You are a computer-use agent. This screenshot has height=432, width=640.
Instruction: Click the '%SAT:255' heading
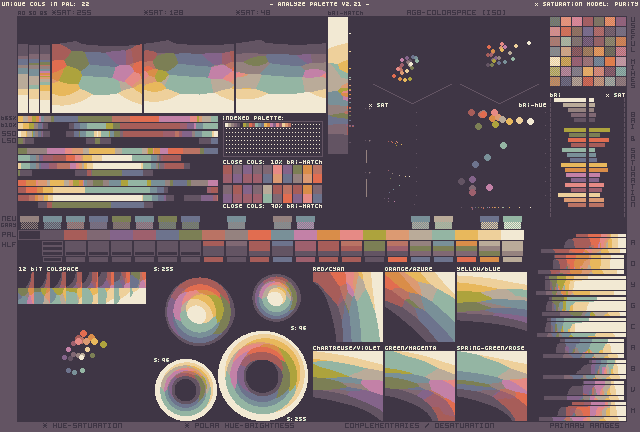pyautogui.click(x=71, y=13)
